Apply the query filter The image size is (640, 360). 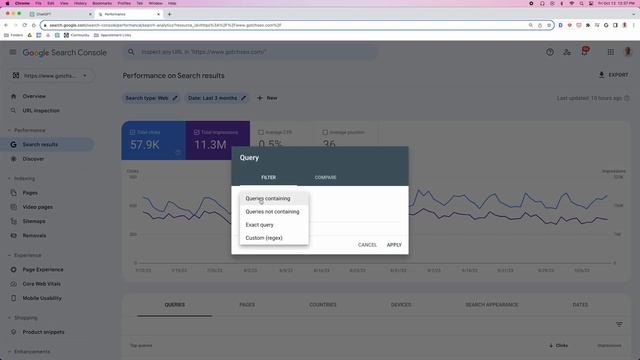pos(394,245)
